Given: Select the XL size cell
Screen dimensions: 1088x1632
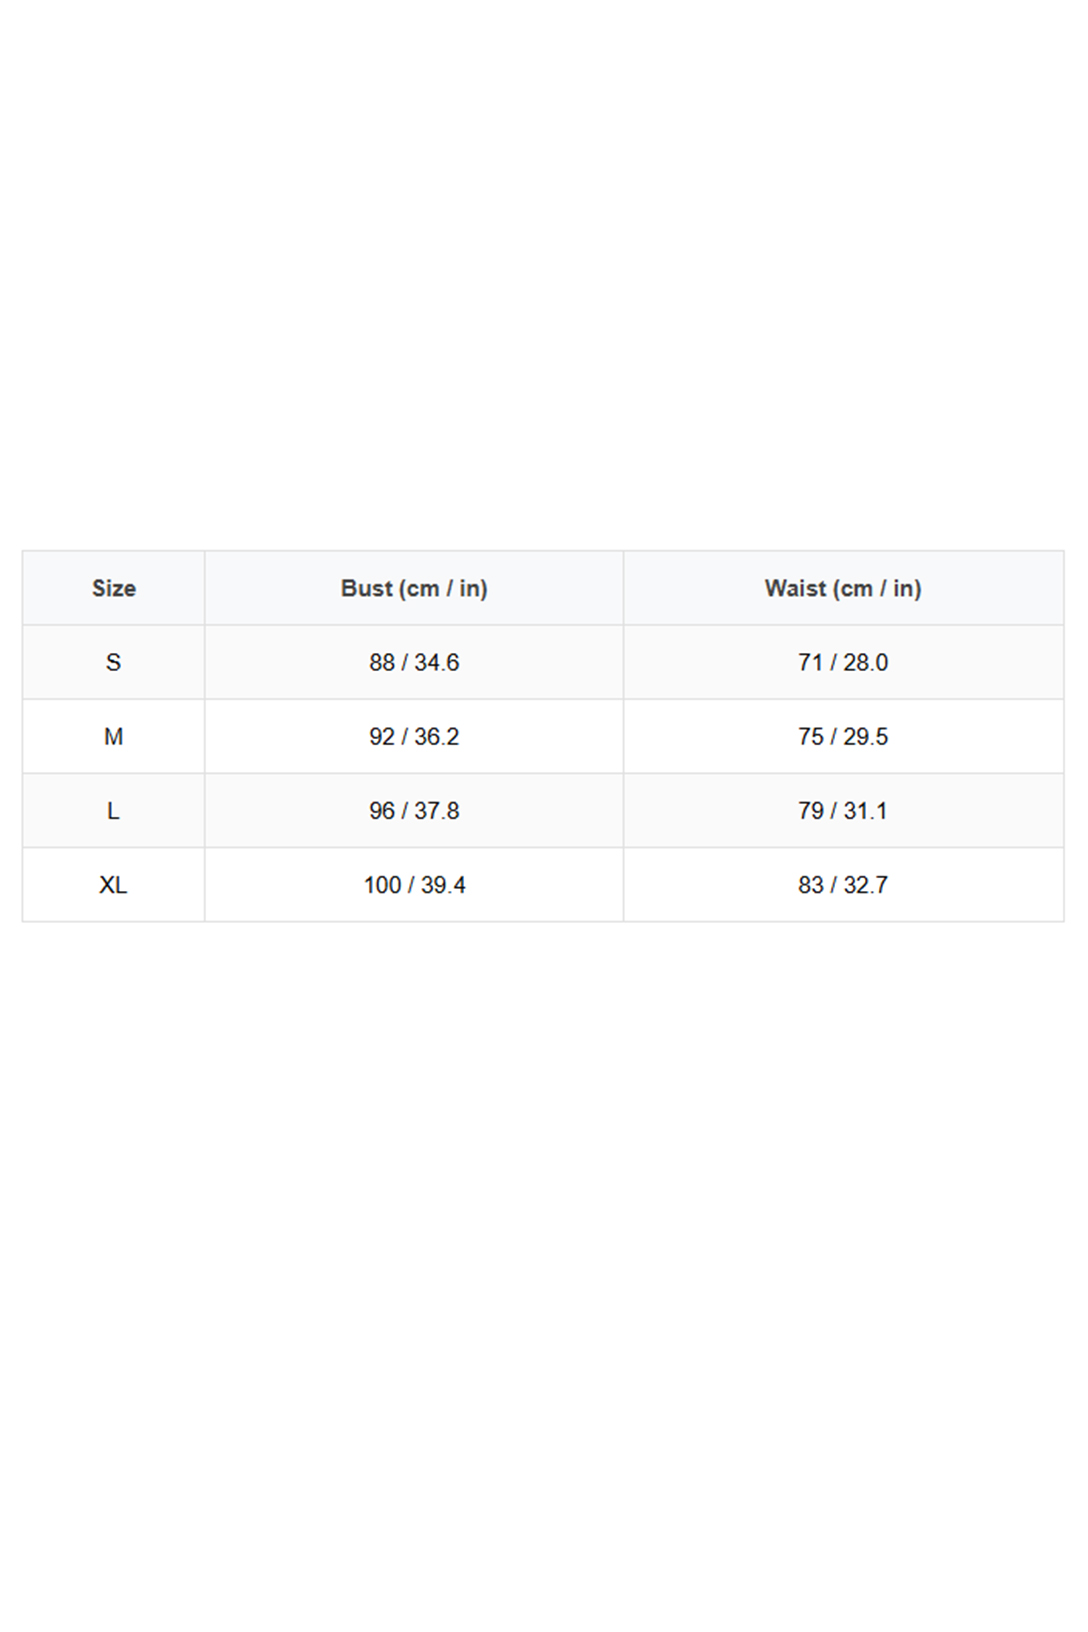Looking at the screenshot, I should pos(114,885).
